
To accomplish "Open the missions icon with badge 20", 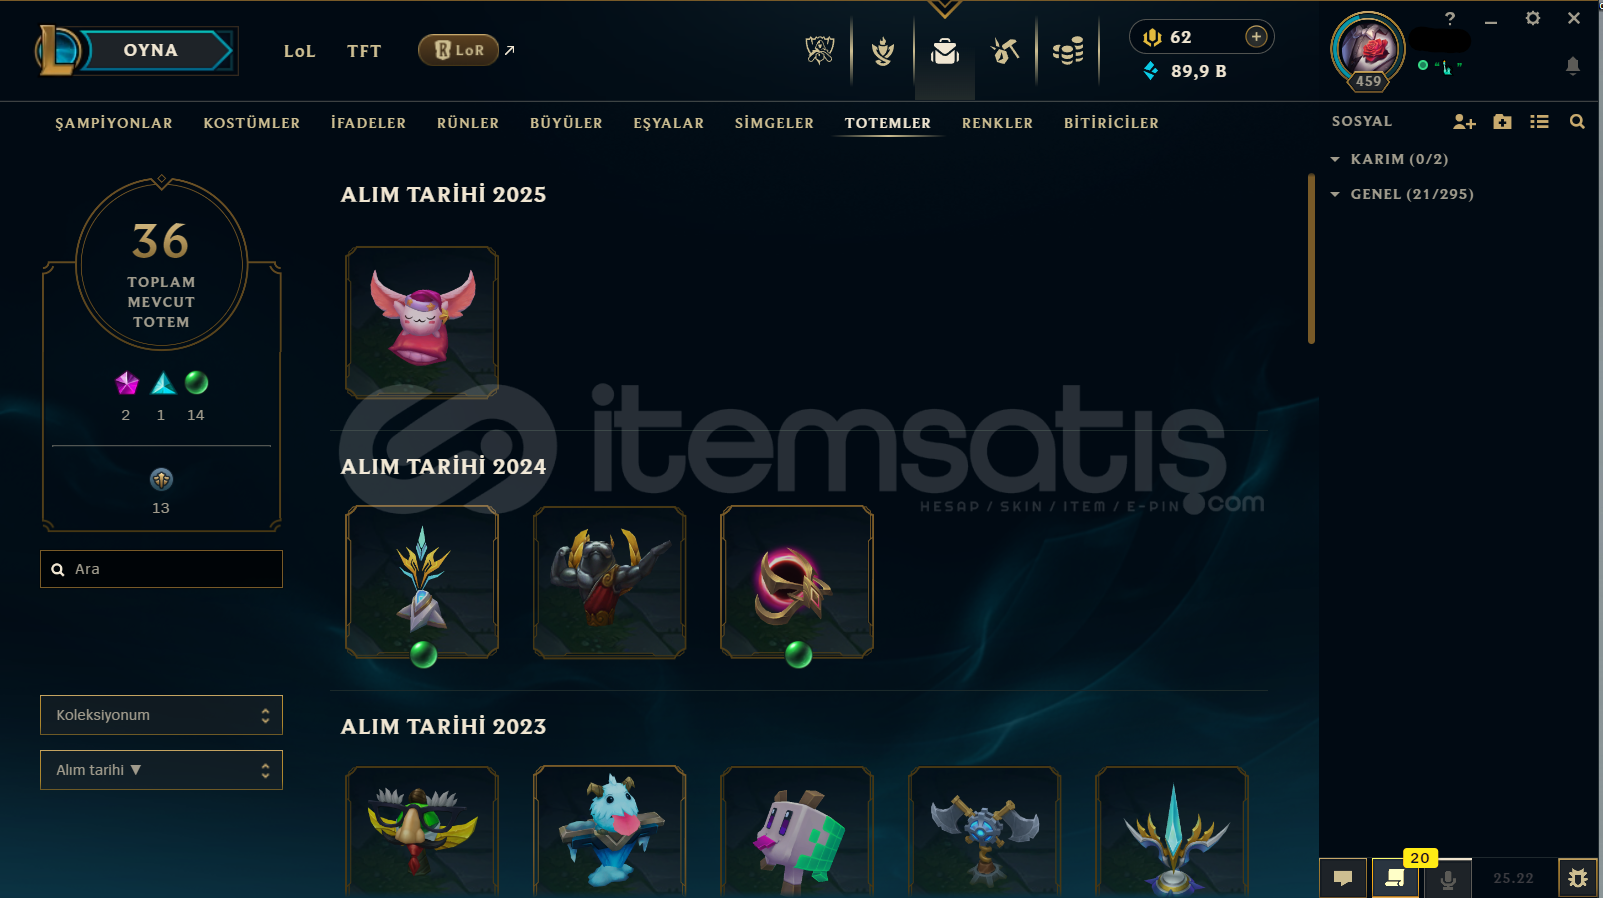I will (x=1395, y=878).
